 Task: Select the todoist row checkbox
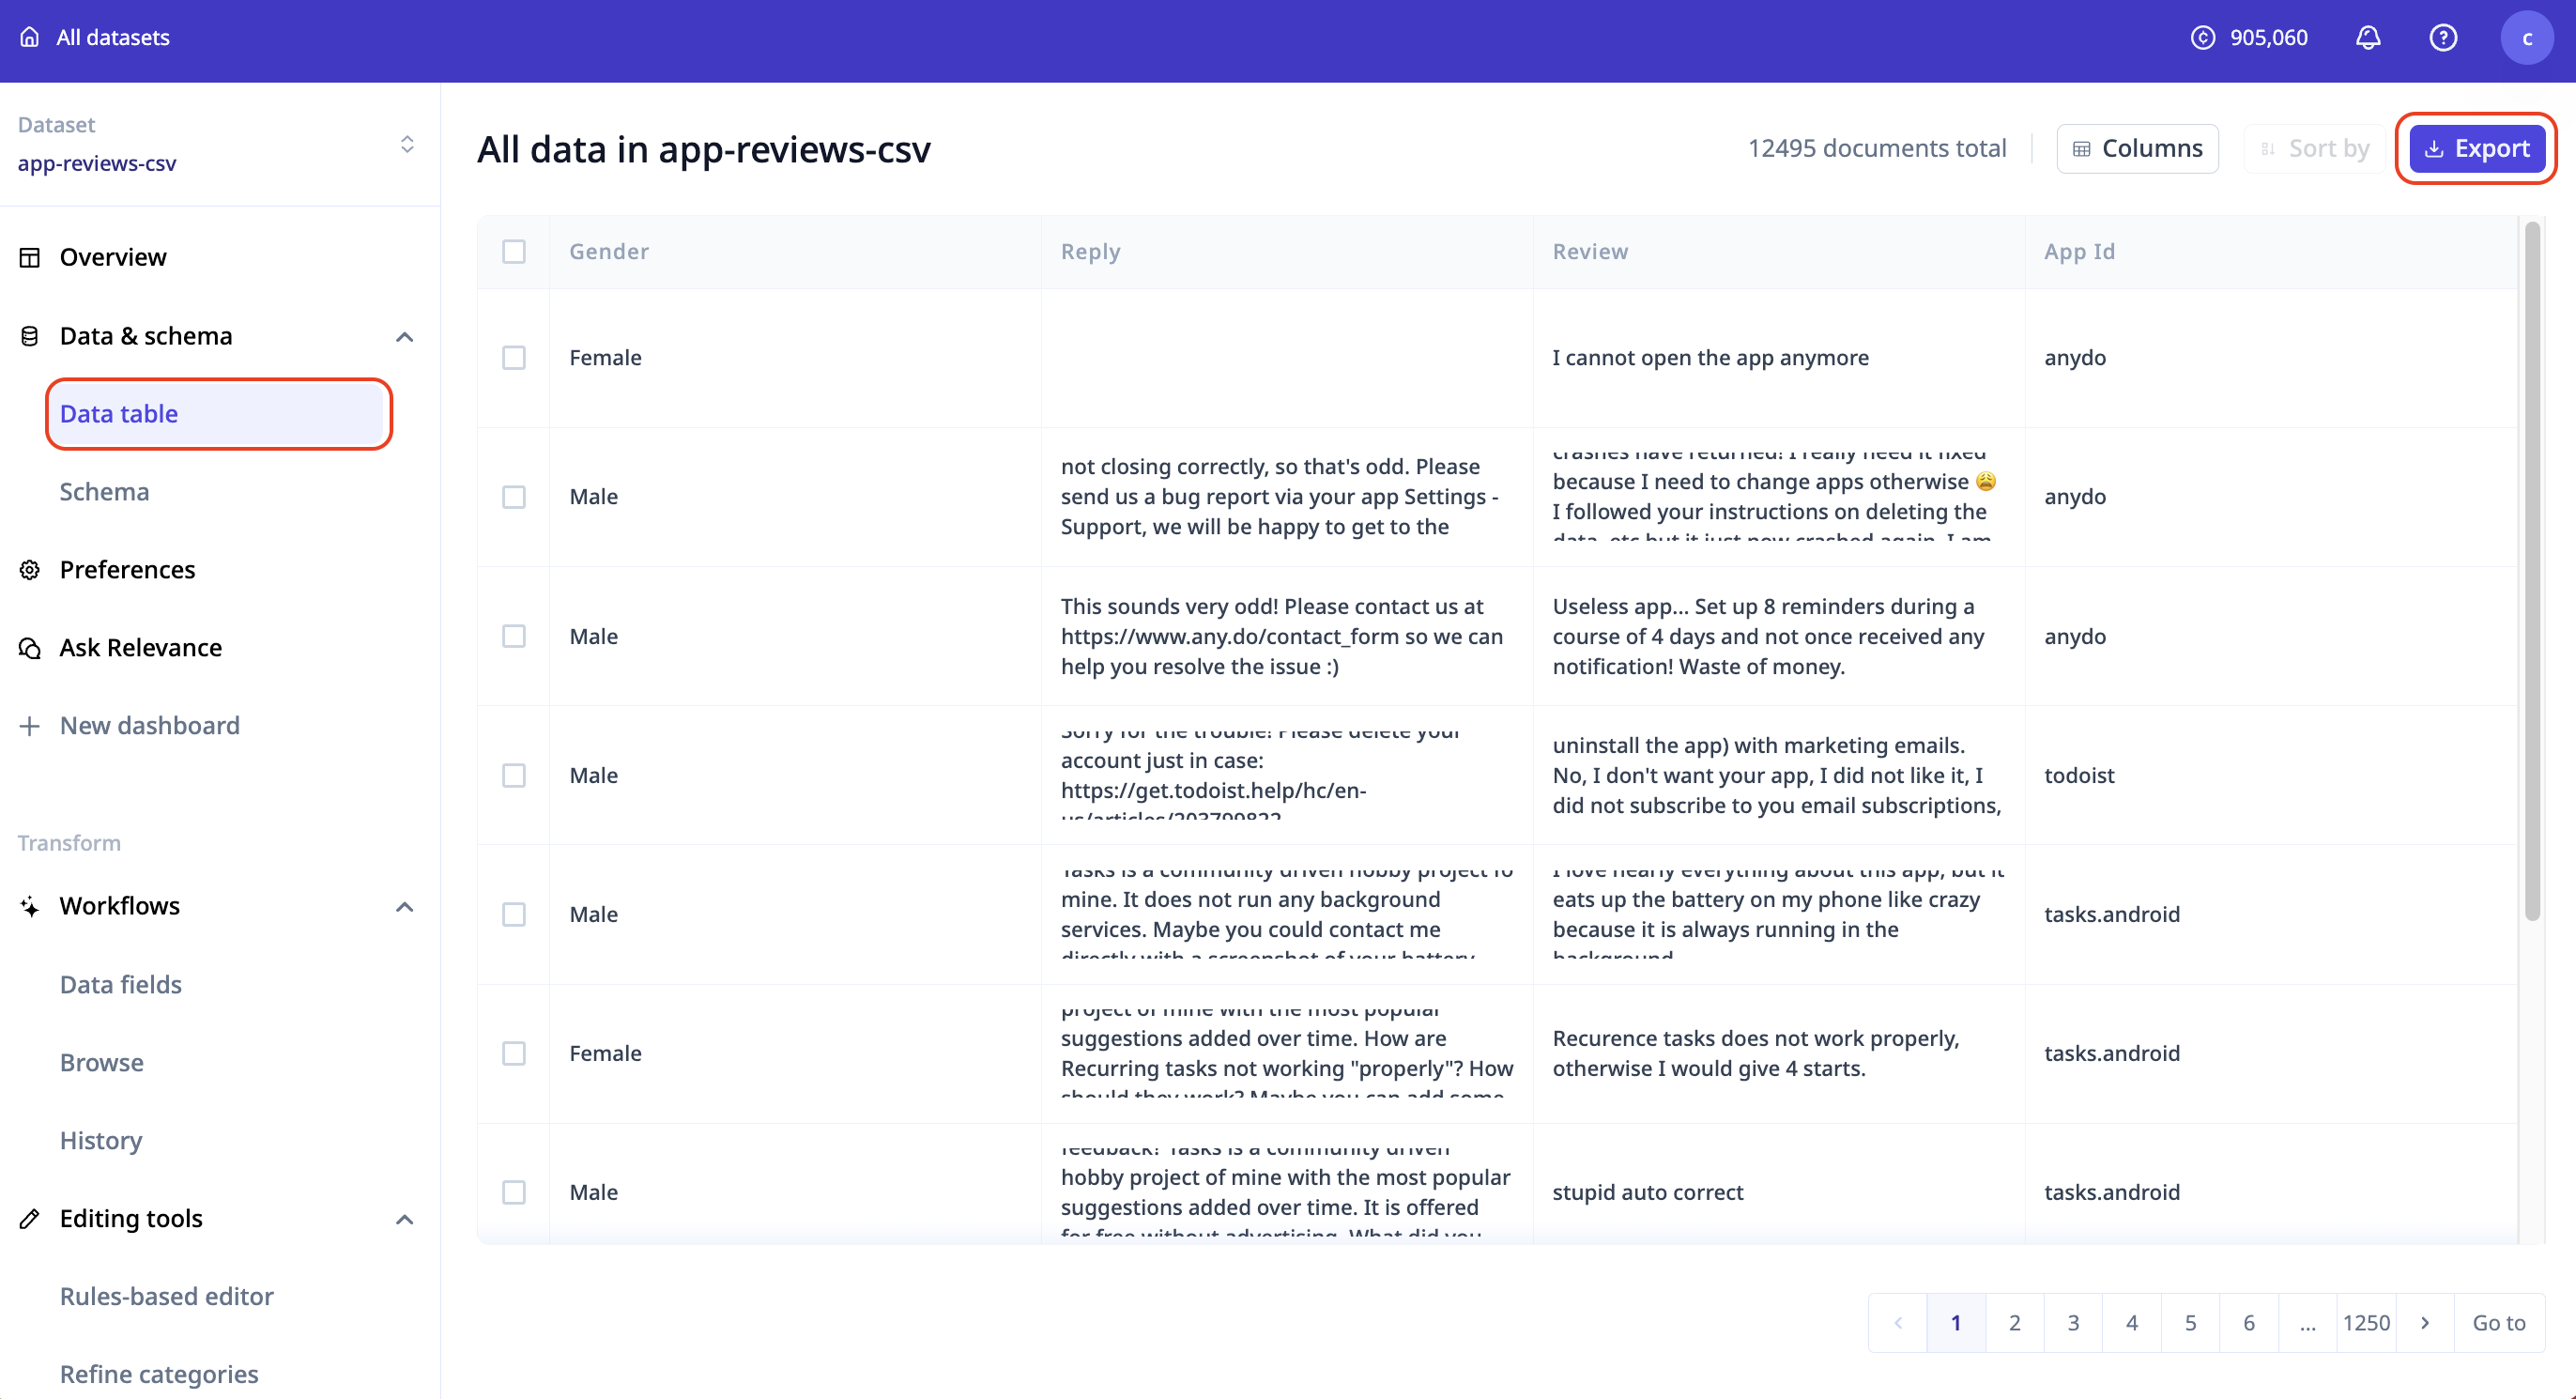(514, 775)
